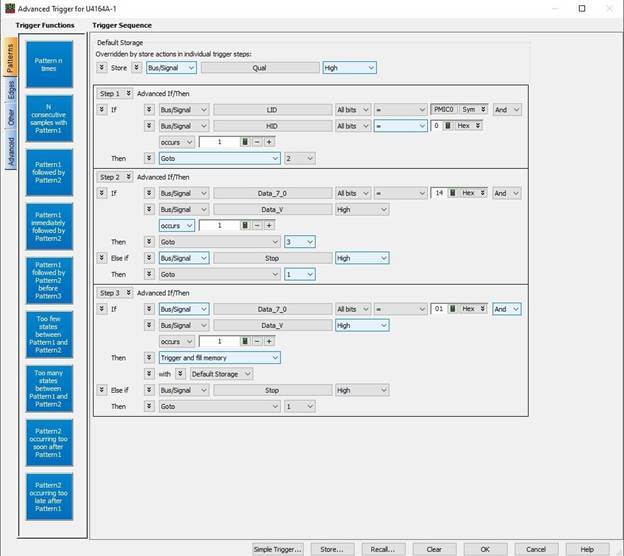This screenshot has height=556, width=624.
Task: Click chevron menu left of Step 2 'Else if'
Action: click(x=101, y=258)
